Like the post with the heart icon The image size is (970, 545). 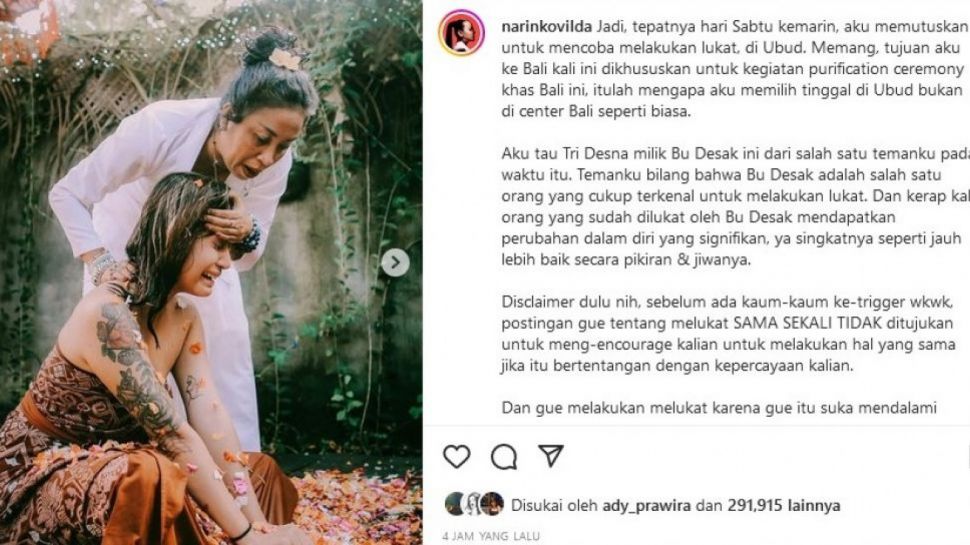(457, 457)
